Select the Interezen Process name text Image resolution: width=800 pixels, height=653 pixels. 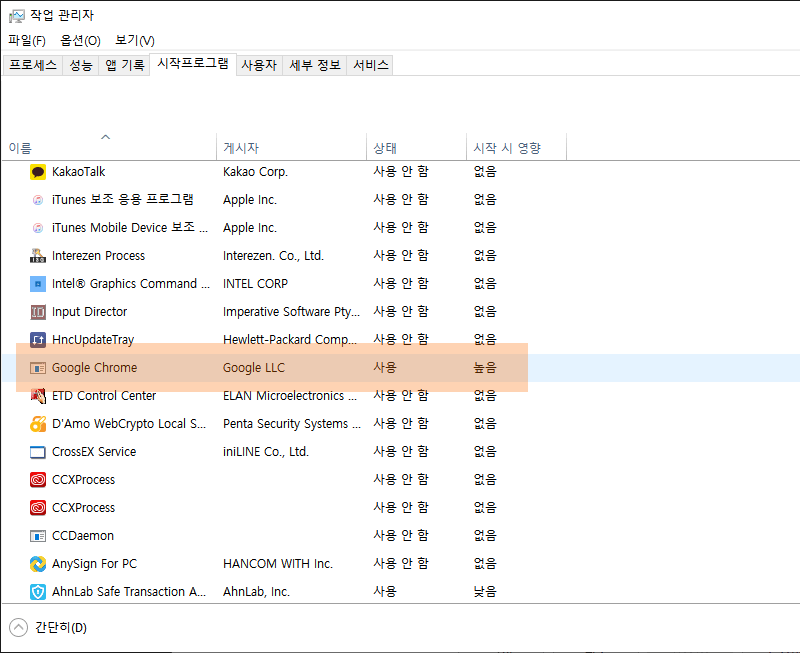[98, 256]
